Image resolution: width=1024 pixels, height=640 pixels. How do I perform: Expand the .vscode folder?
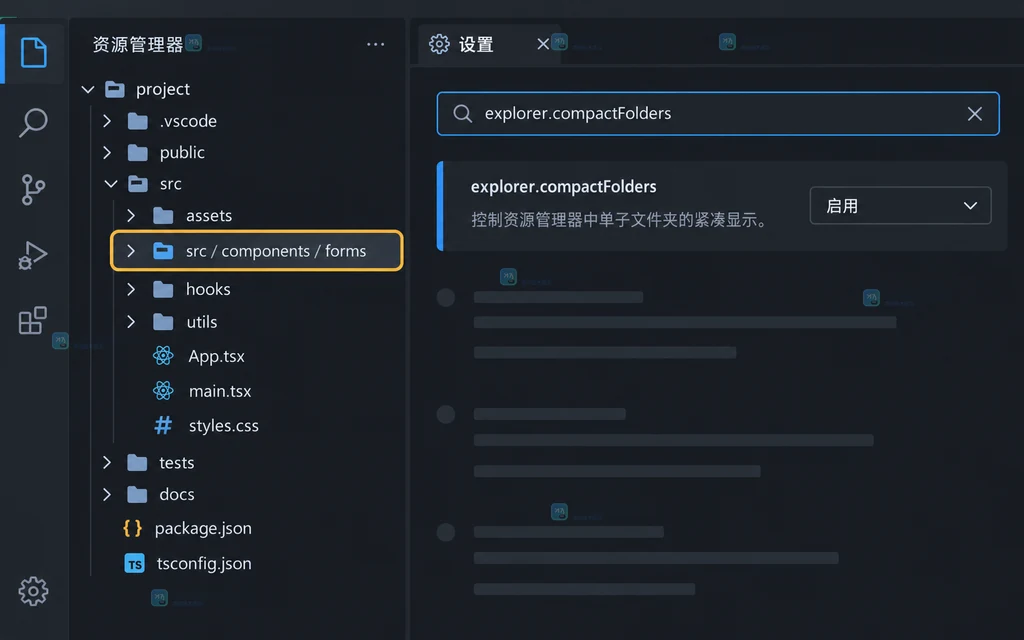click(x=107, y=121)
